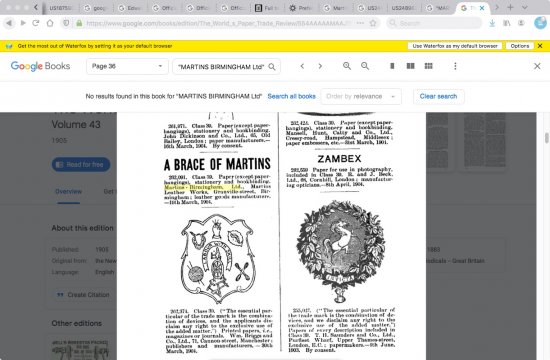Click the 'A BRACE OF MARTINS' heading

point(217,164)
